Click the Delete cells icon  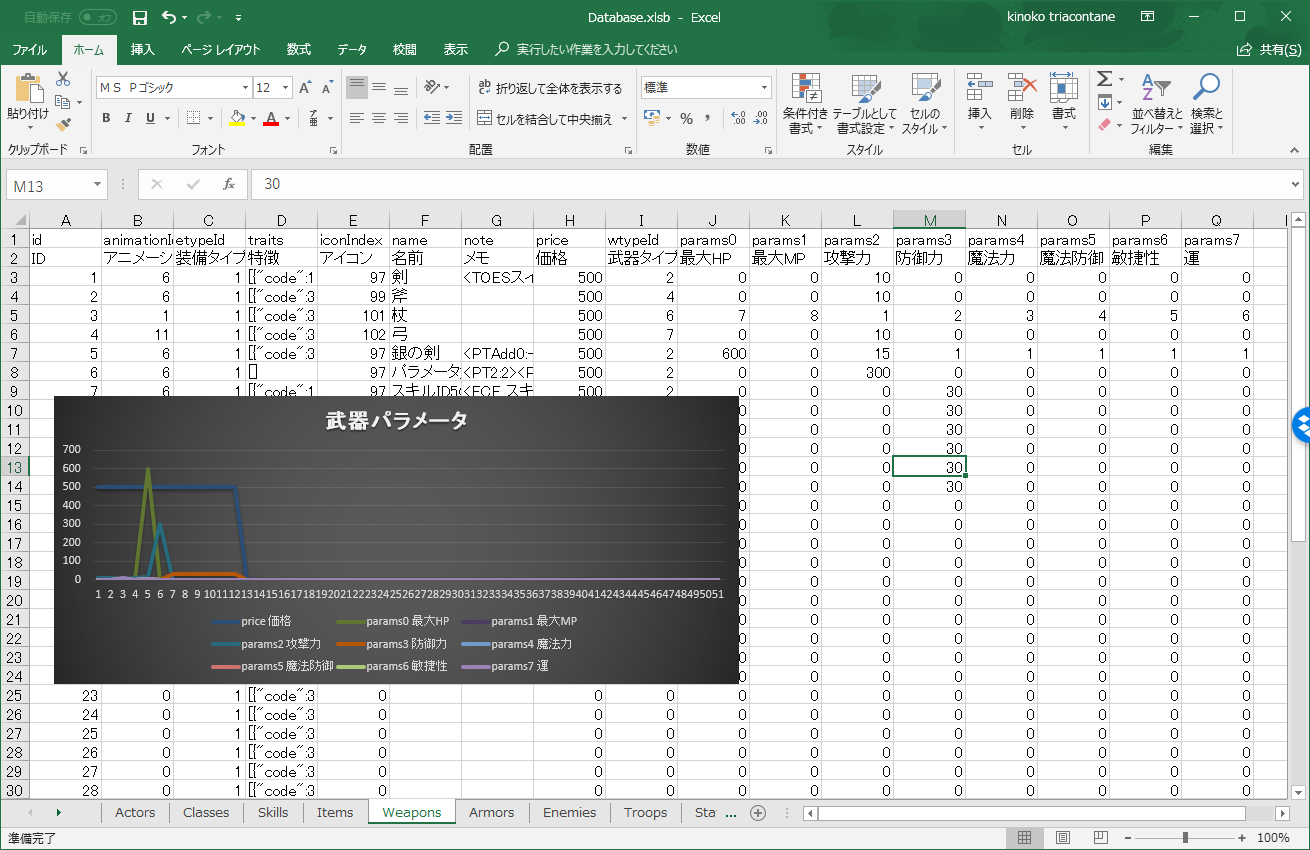point(1021,88)
